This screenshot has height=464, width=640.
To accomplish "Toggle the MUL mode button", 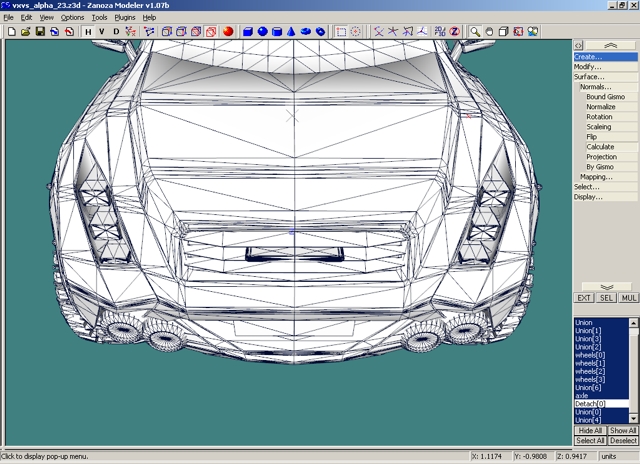I will [629, 298].
